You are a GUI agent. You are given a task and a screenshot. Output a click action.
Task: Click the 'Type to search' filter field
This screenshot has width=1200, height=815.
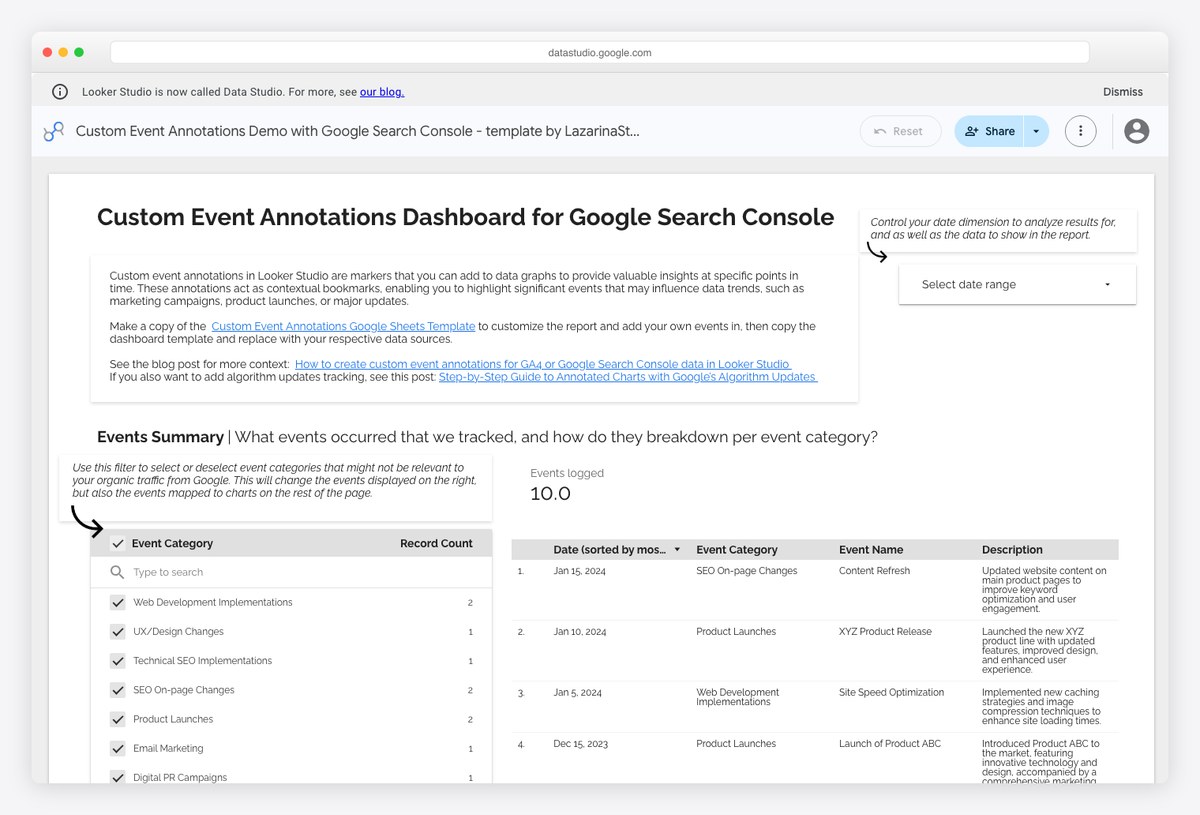point(291,572)
